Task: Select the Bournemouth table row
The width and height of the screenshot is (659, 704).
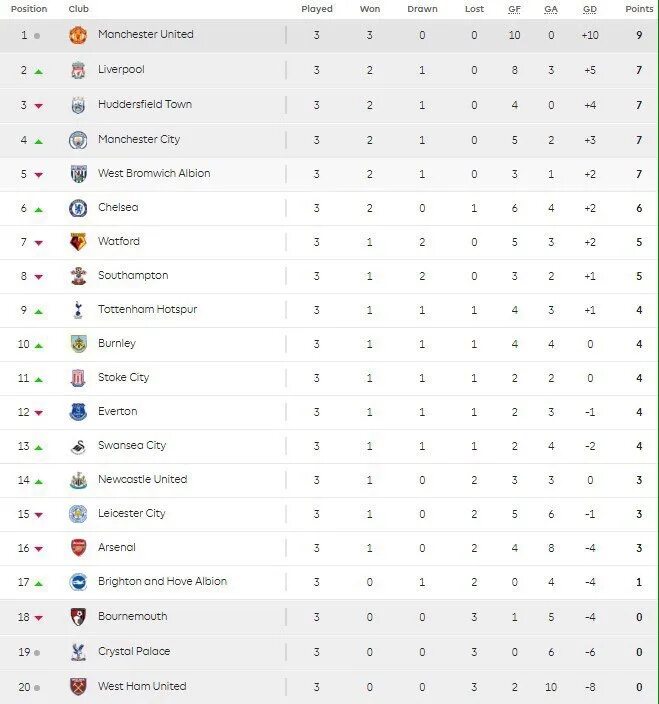Action: [x=329, y=617]
